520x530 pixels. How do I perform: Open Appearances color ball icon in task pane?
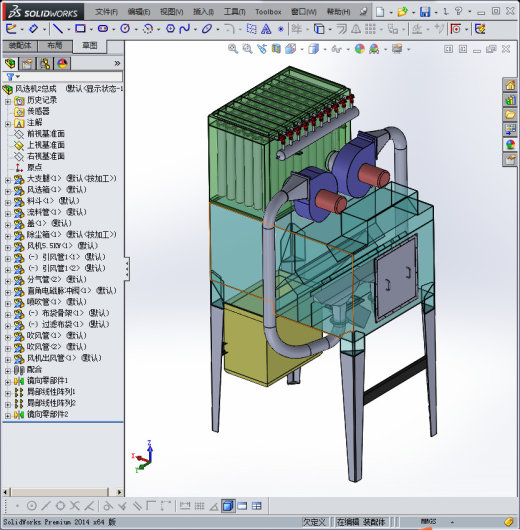tap(510, 144)
